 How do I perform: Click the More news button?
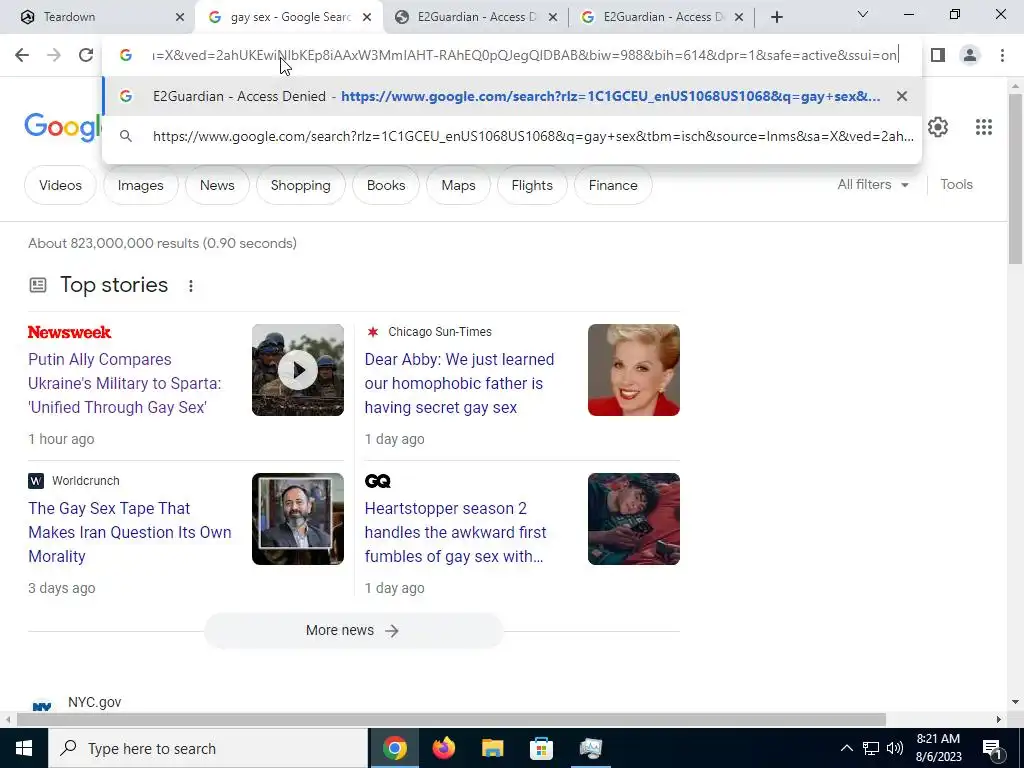[353, 630]
